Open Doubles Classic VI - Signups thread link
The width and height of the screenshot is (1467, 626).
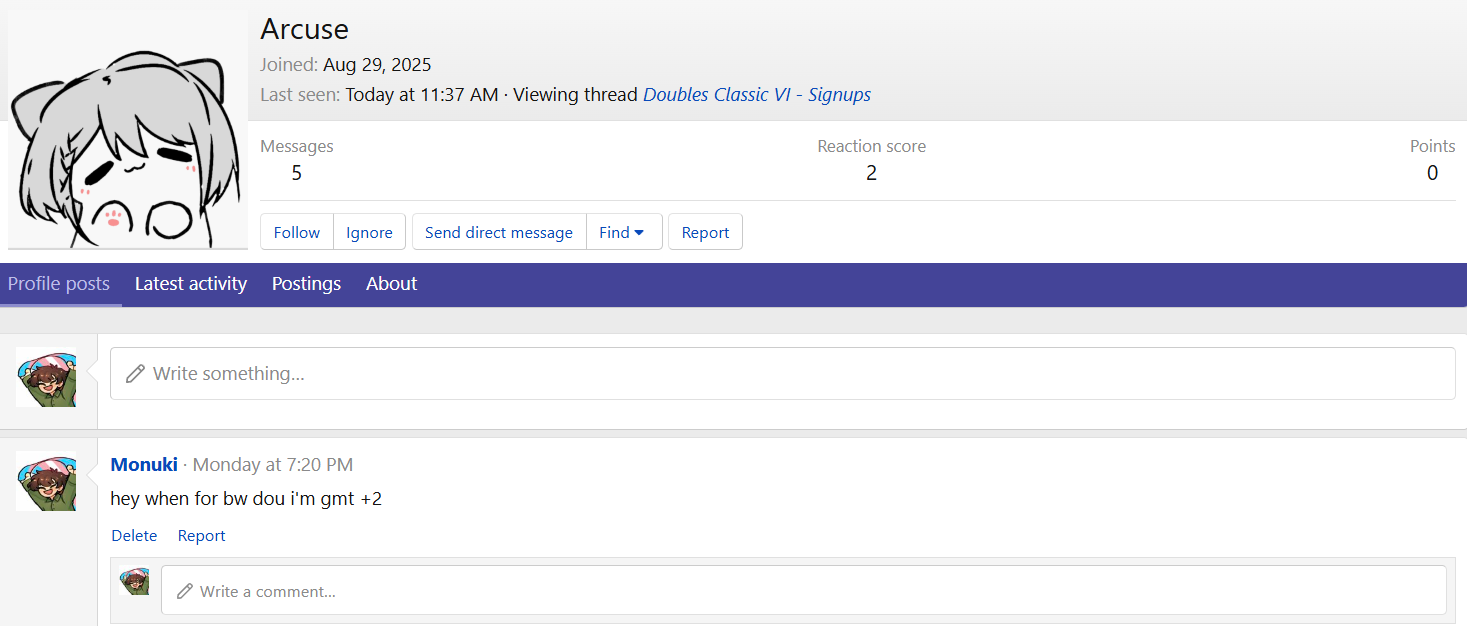[x=757, y=95]
